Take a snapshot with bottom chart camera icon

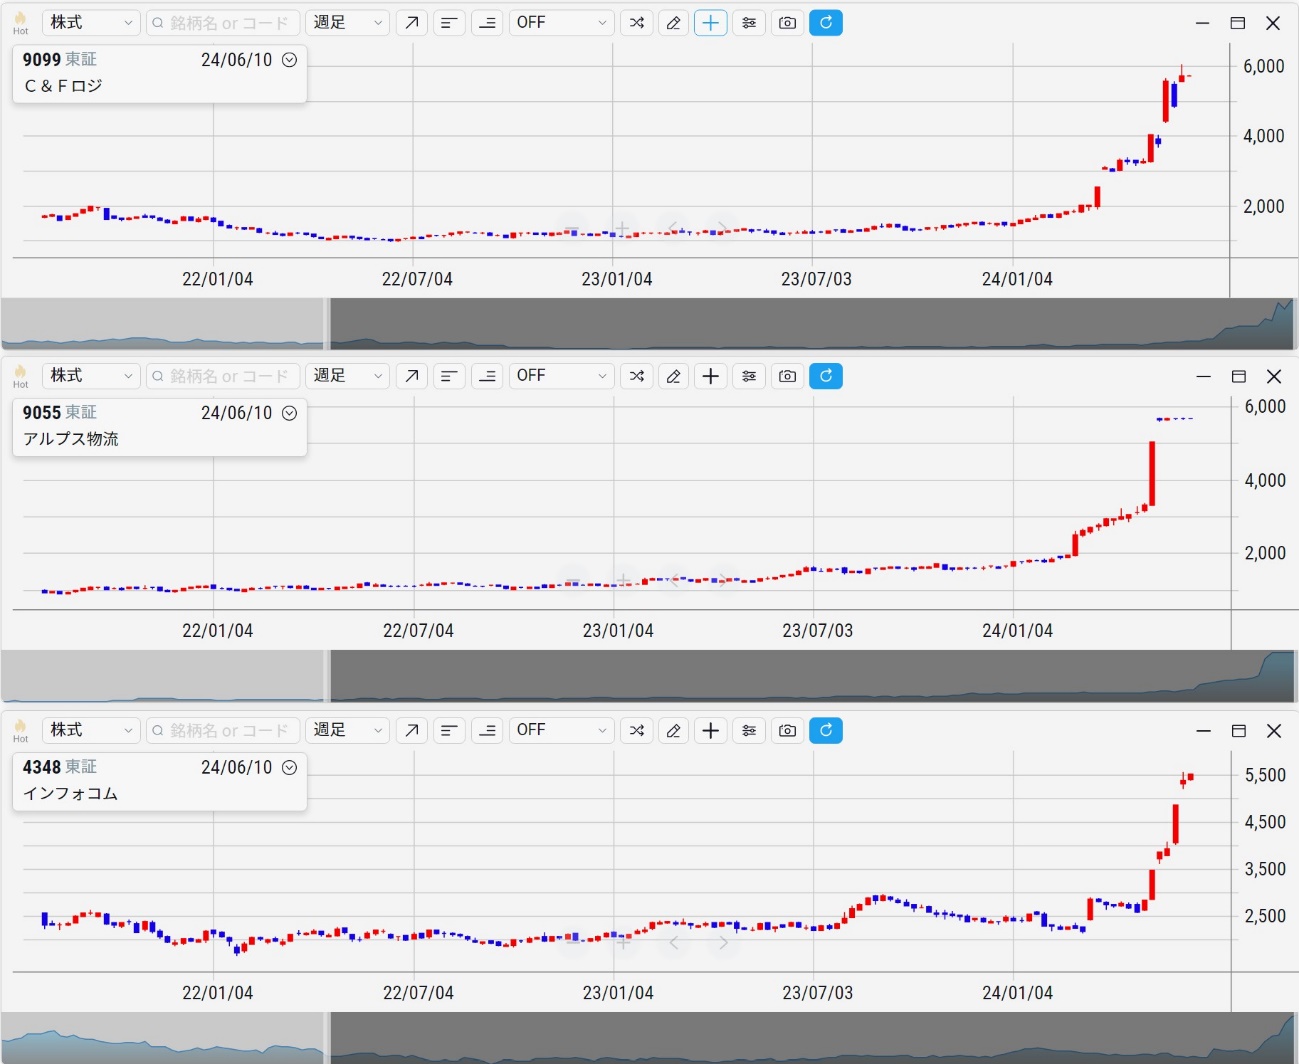(x=788, y=730)
